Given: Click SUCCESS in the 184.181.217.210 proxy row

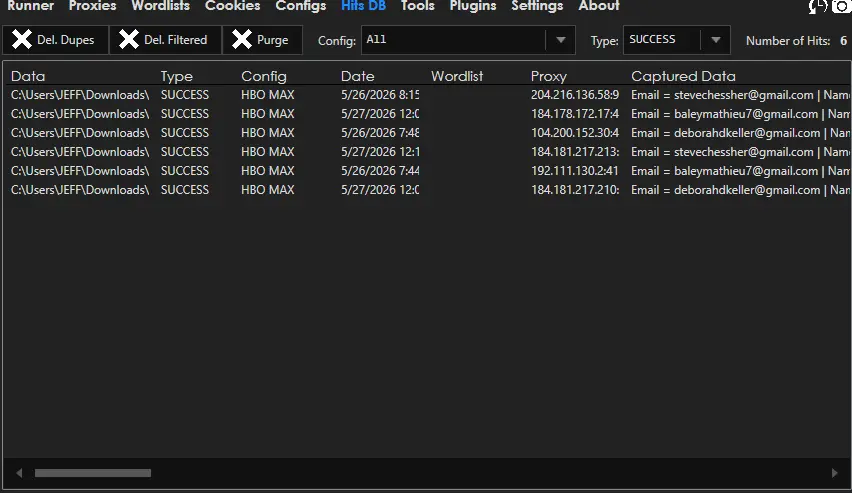Looking at the screenshot, I should click(x=185, y=190).
